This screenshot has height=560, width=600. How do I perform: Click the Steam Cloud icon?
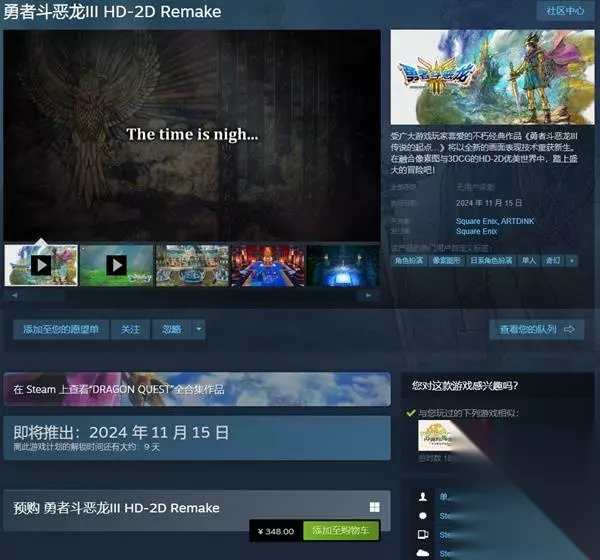423,553
